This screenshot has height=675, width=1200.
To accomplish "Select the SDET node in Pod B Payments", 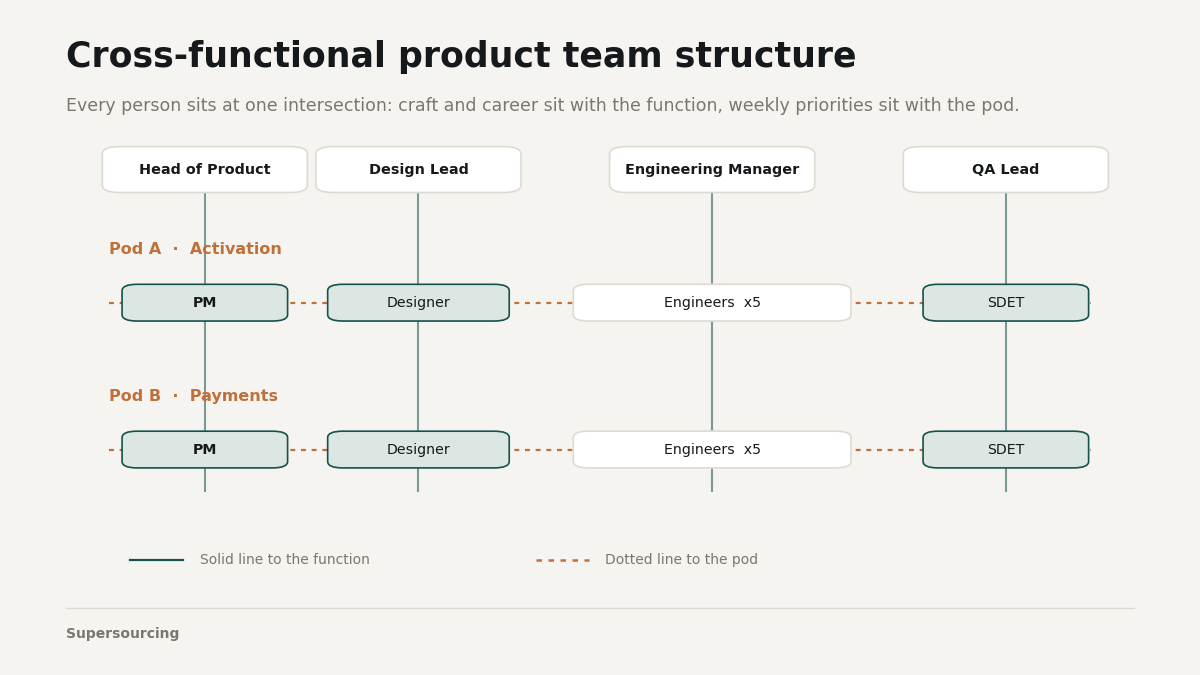I will tap(1006, 450).
